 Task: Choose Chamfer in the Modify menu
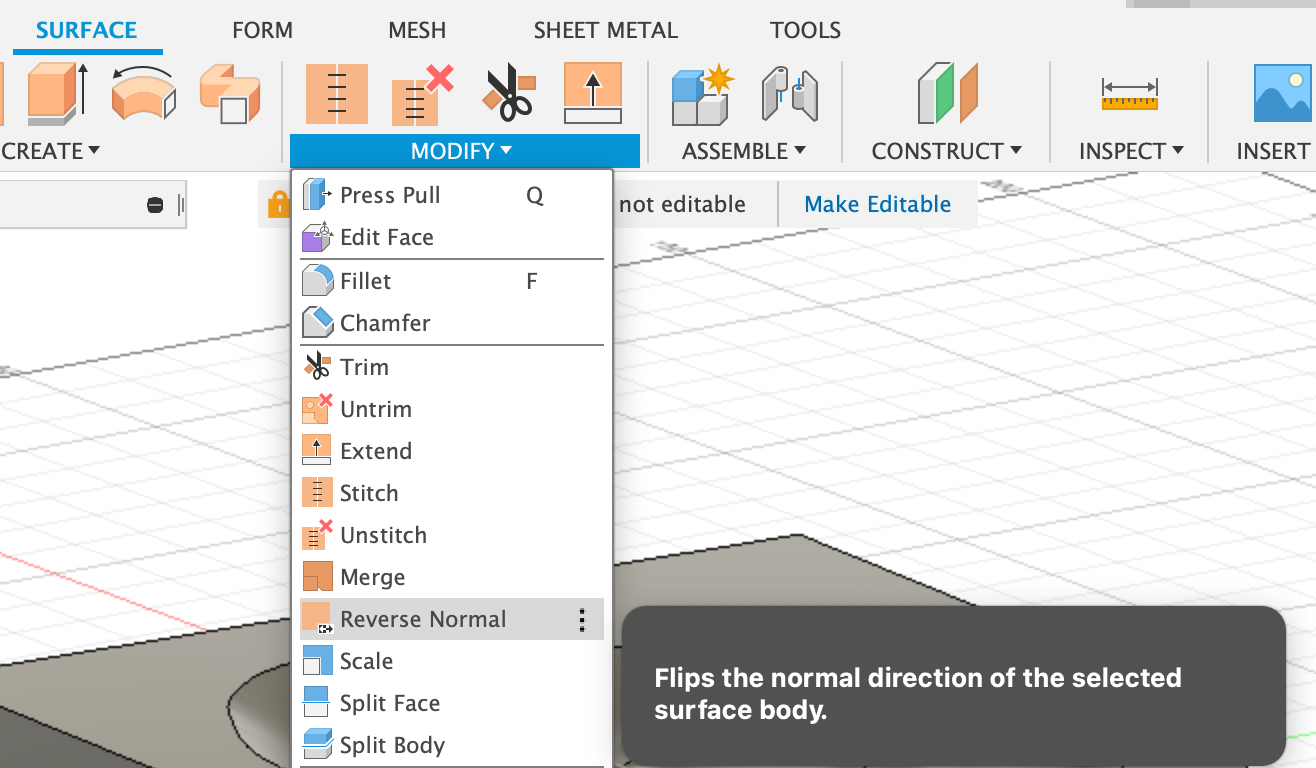[x=385, y=322]
